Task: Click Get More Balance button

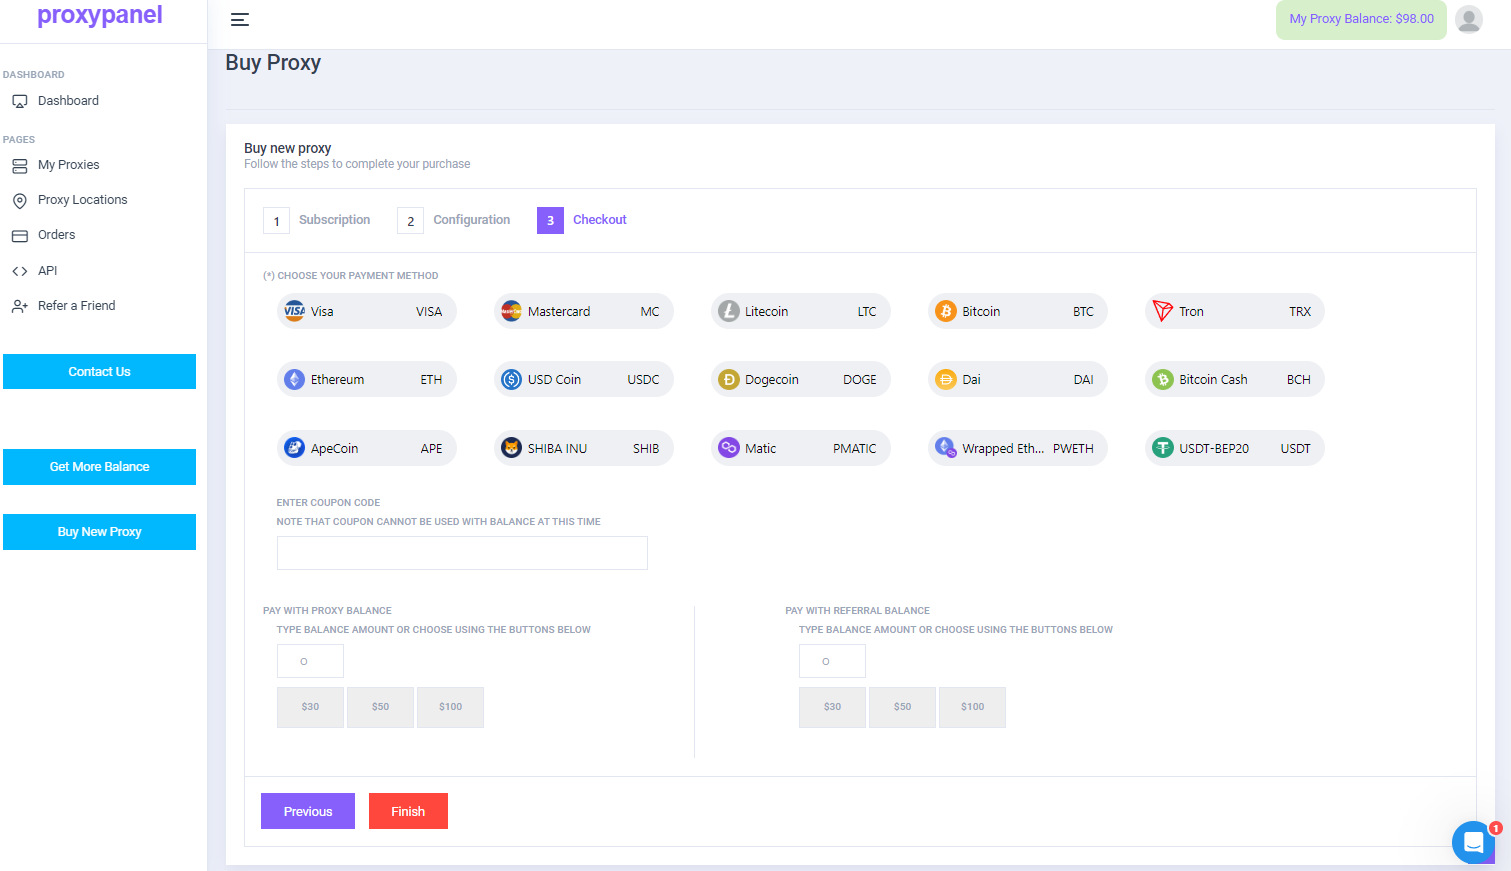Action: [x=99, y=467]
